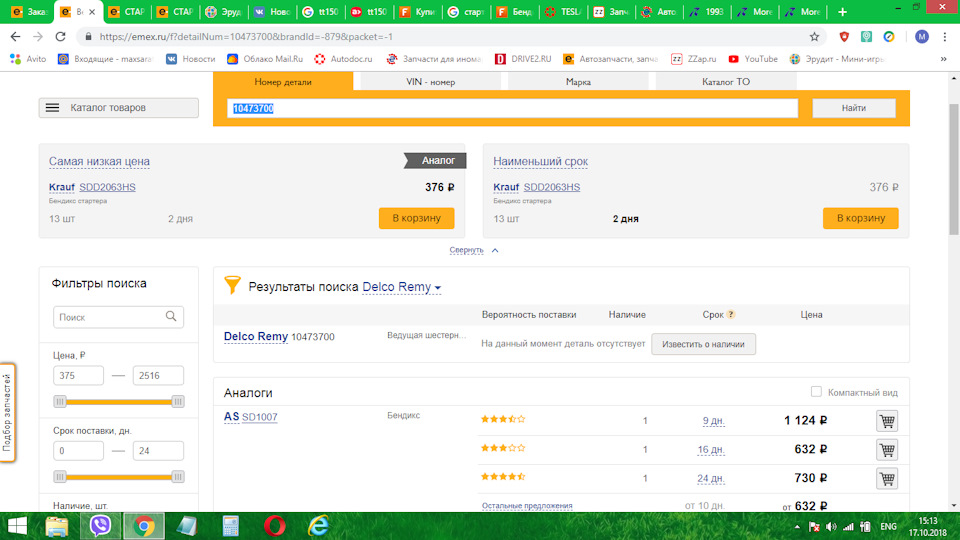Click the Найти search button
Screen dimensions: 960x540
[853, 108]
